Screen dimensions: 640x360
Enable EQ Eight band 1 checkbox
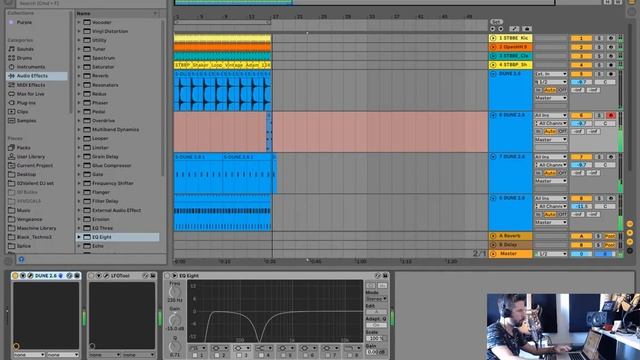(195, 356)
